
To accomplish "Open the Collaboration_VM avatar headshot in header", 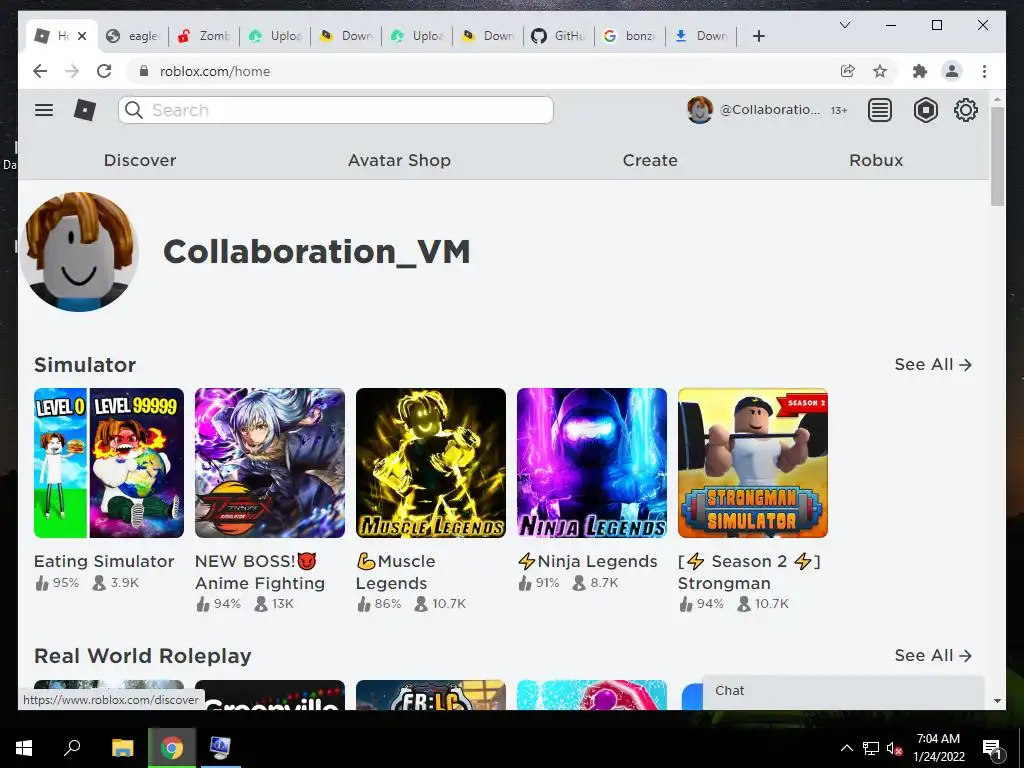I will click(699, 110).
